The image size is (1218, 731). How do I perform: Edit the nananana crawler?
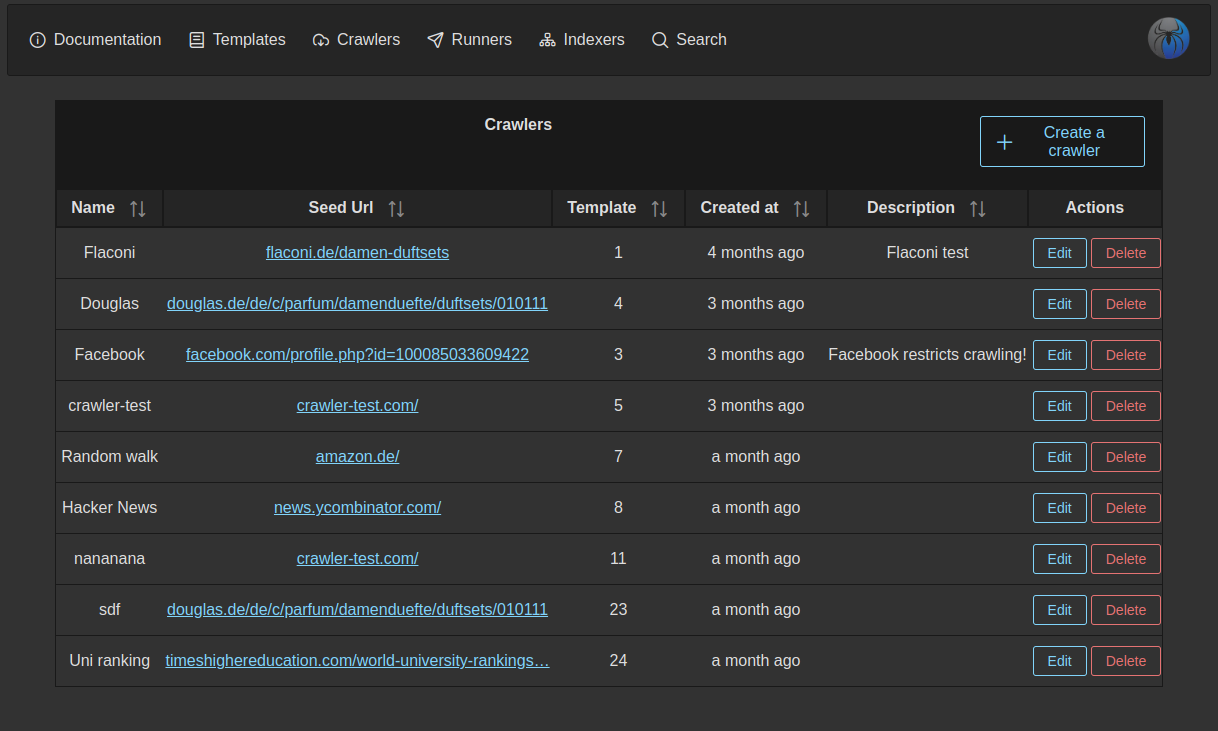pyautogui.click(x=1060, y=559)
